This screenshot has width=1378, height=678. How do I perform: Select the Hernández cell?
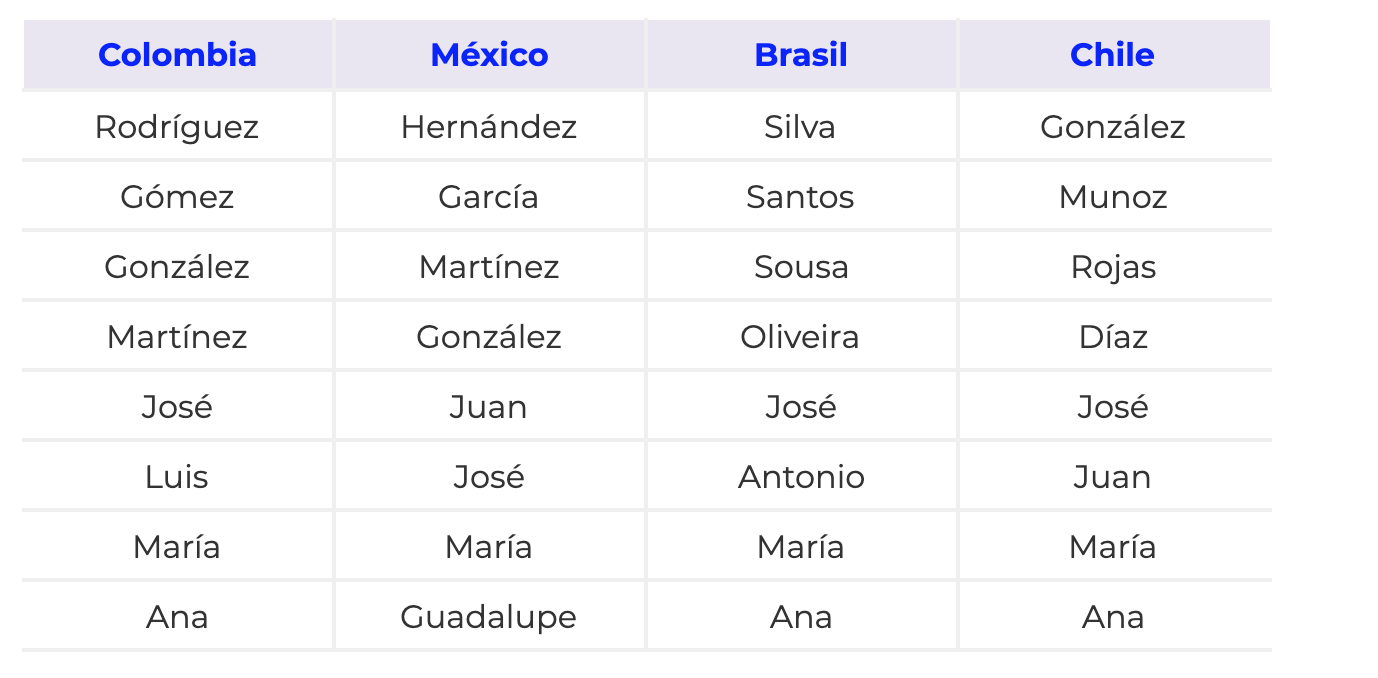coord(489,127)
